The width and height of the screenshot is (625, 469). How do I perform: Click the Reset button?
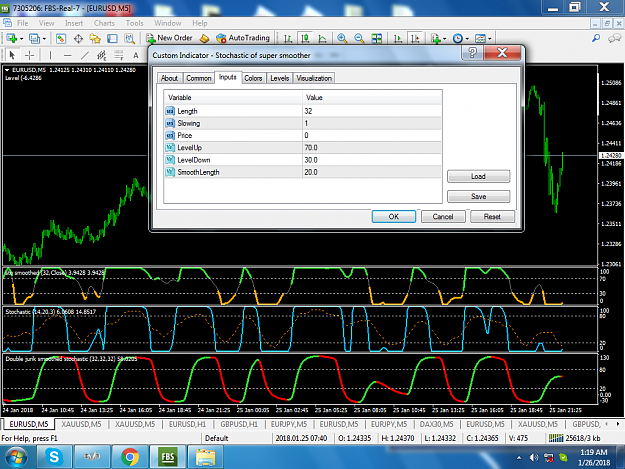point(492,216)
